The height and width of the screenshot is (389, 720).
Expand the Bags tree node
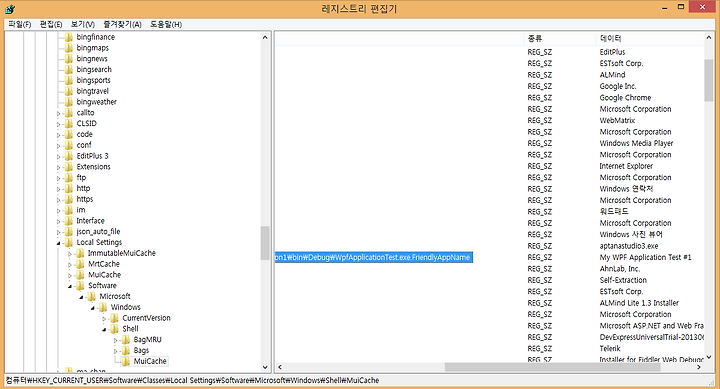click(116, 351)
